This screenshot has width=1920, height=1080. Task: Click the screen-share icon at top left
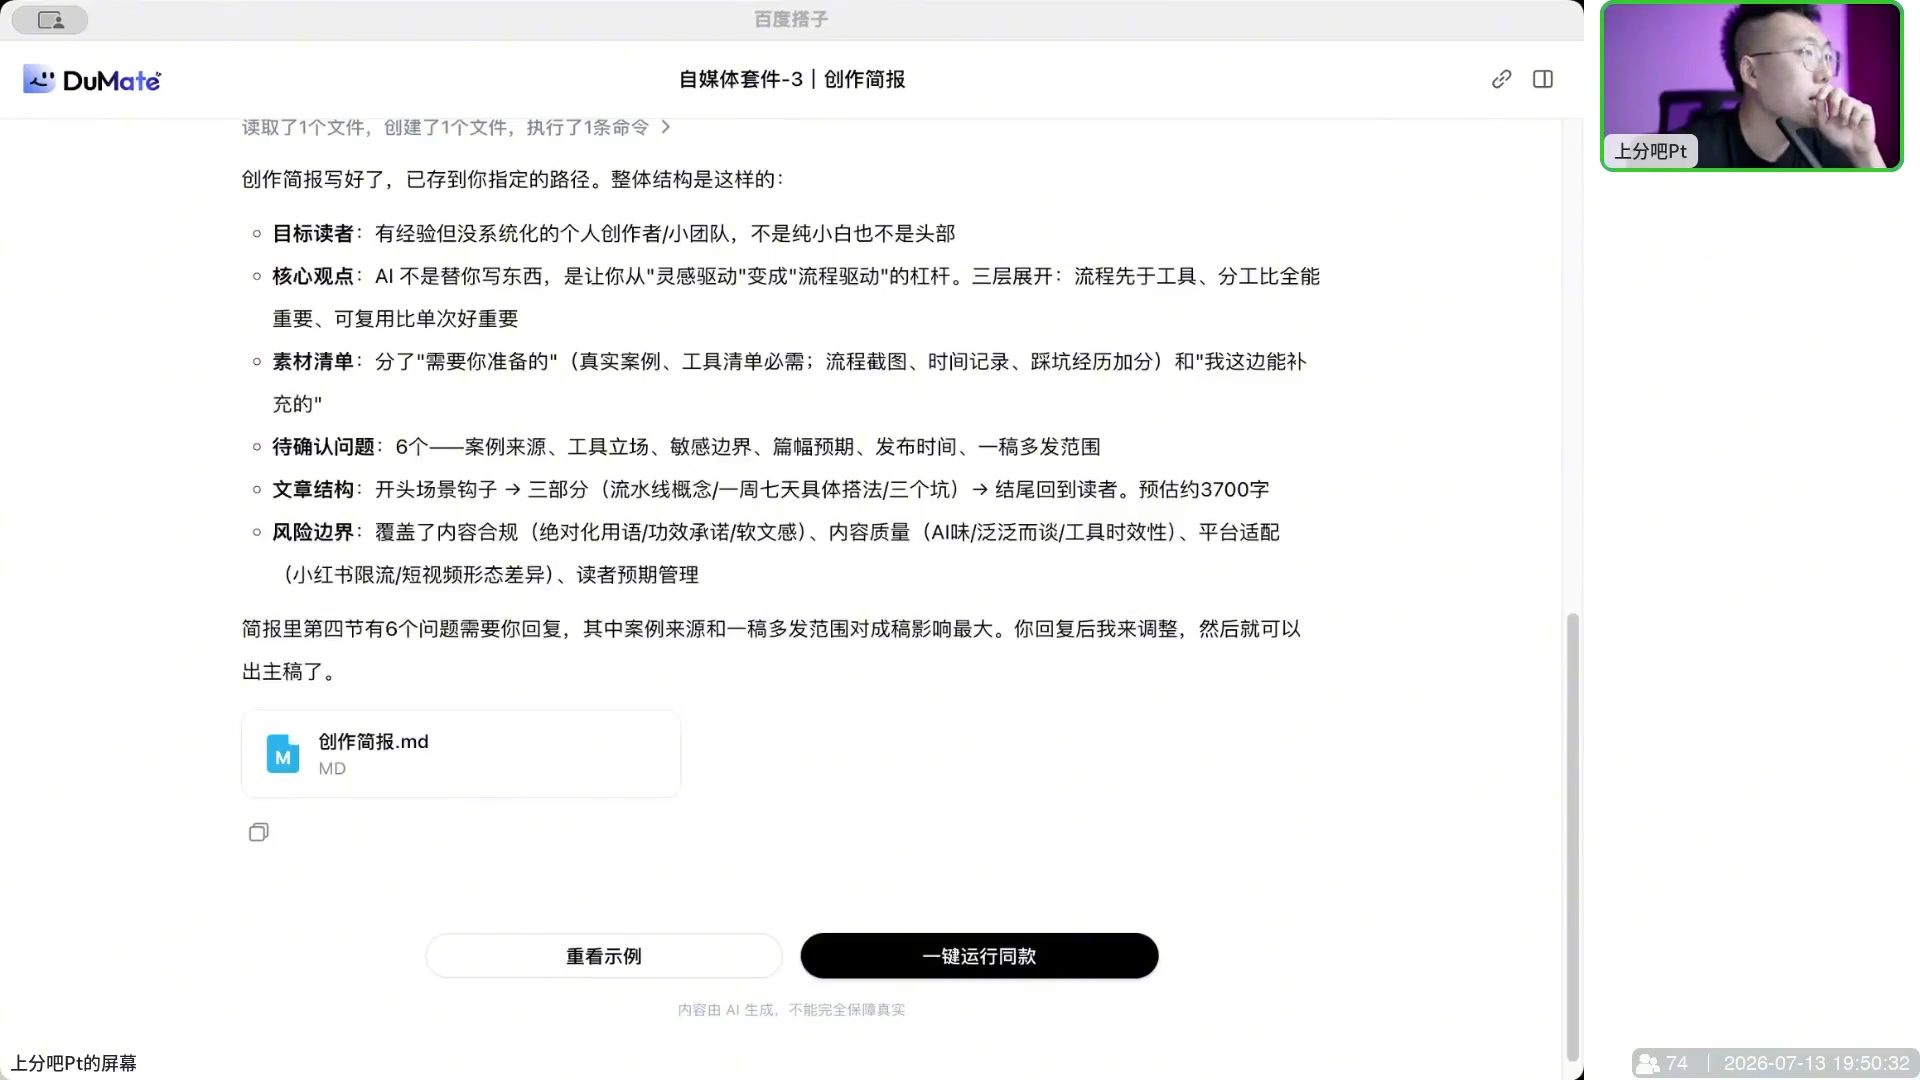click(50, 20)
